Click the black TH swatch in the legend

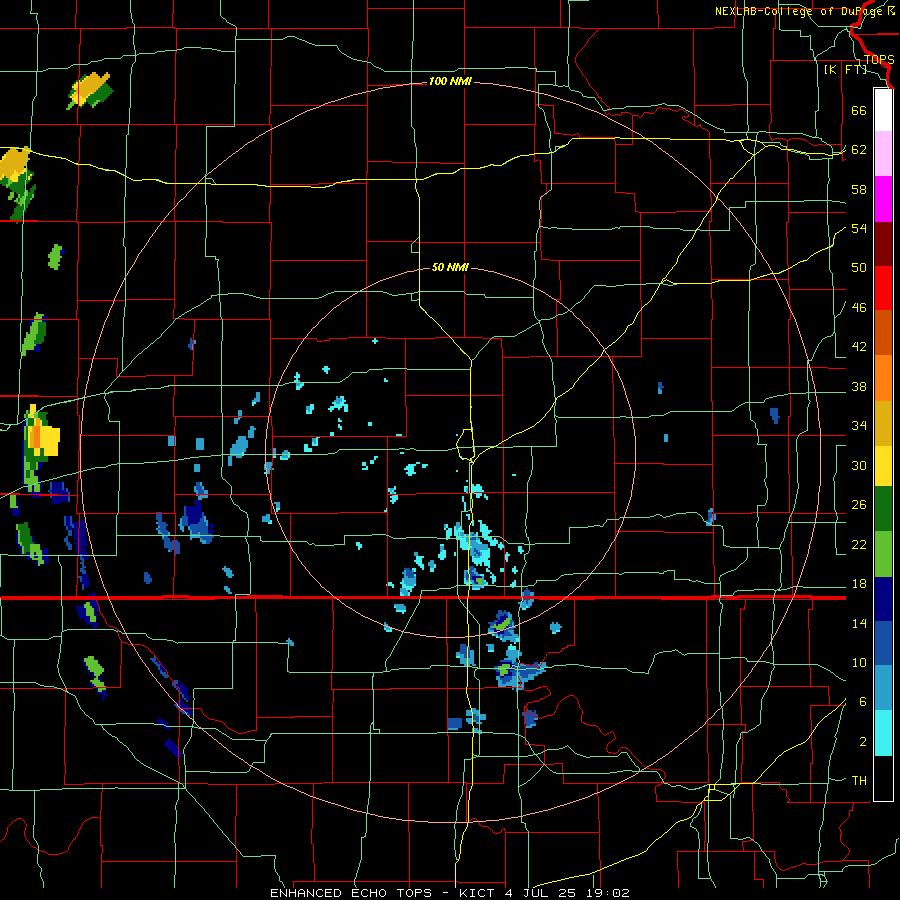tap(883, 778)
